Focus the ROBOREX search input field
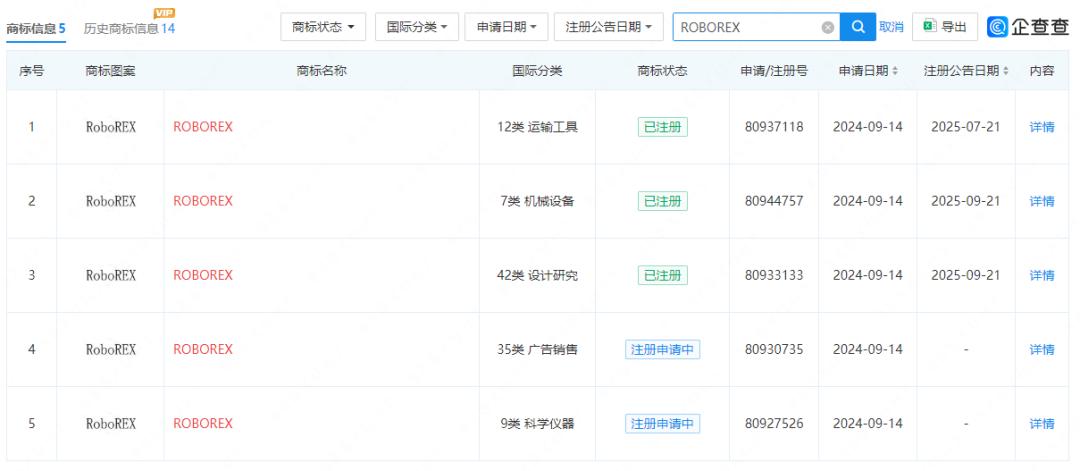This screenshot has width=1080, height=471. tap(745, 27)
